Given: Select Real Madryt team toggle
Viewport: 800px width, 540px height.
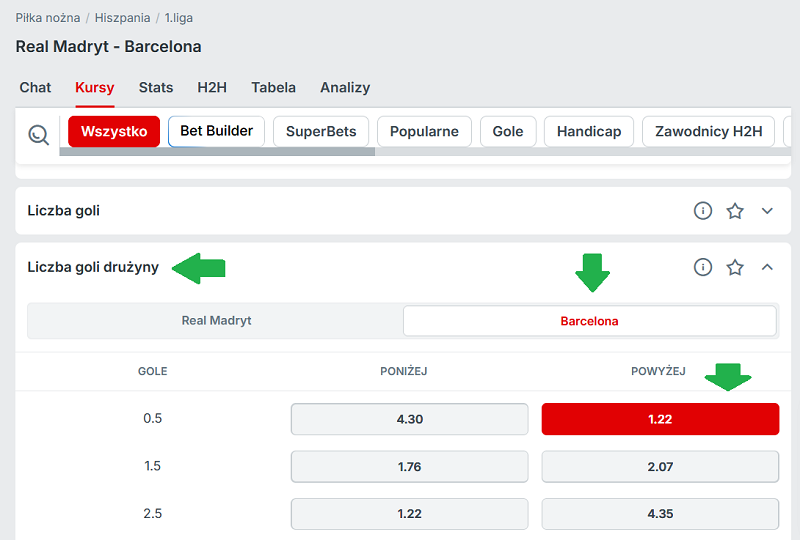Looking at the screenshot, I should (x=216, y=321).
